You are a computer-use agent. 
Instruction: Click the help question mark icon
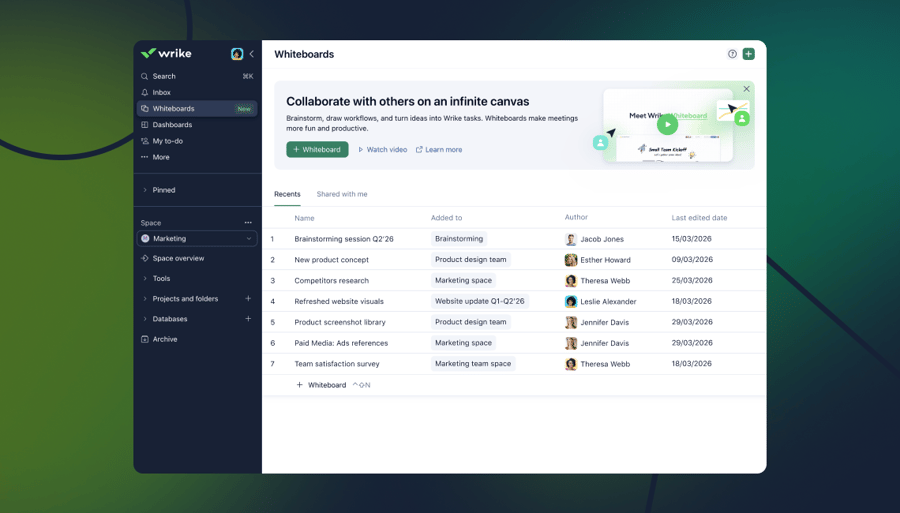tap(732, 54)
